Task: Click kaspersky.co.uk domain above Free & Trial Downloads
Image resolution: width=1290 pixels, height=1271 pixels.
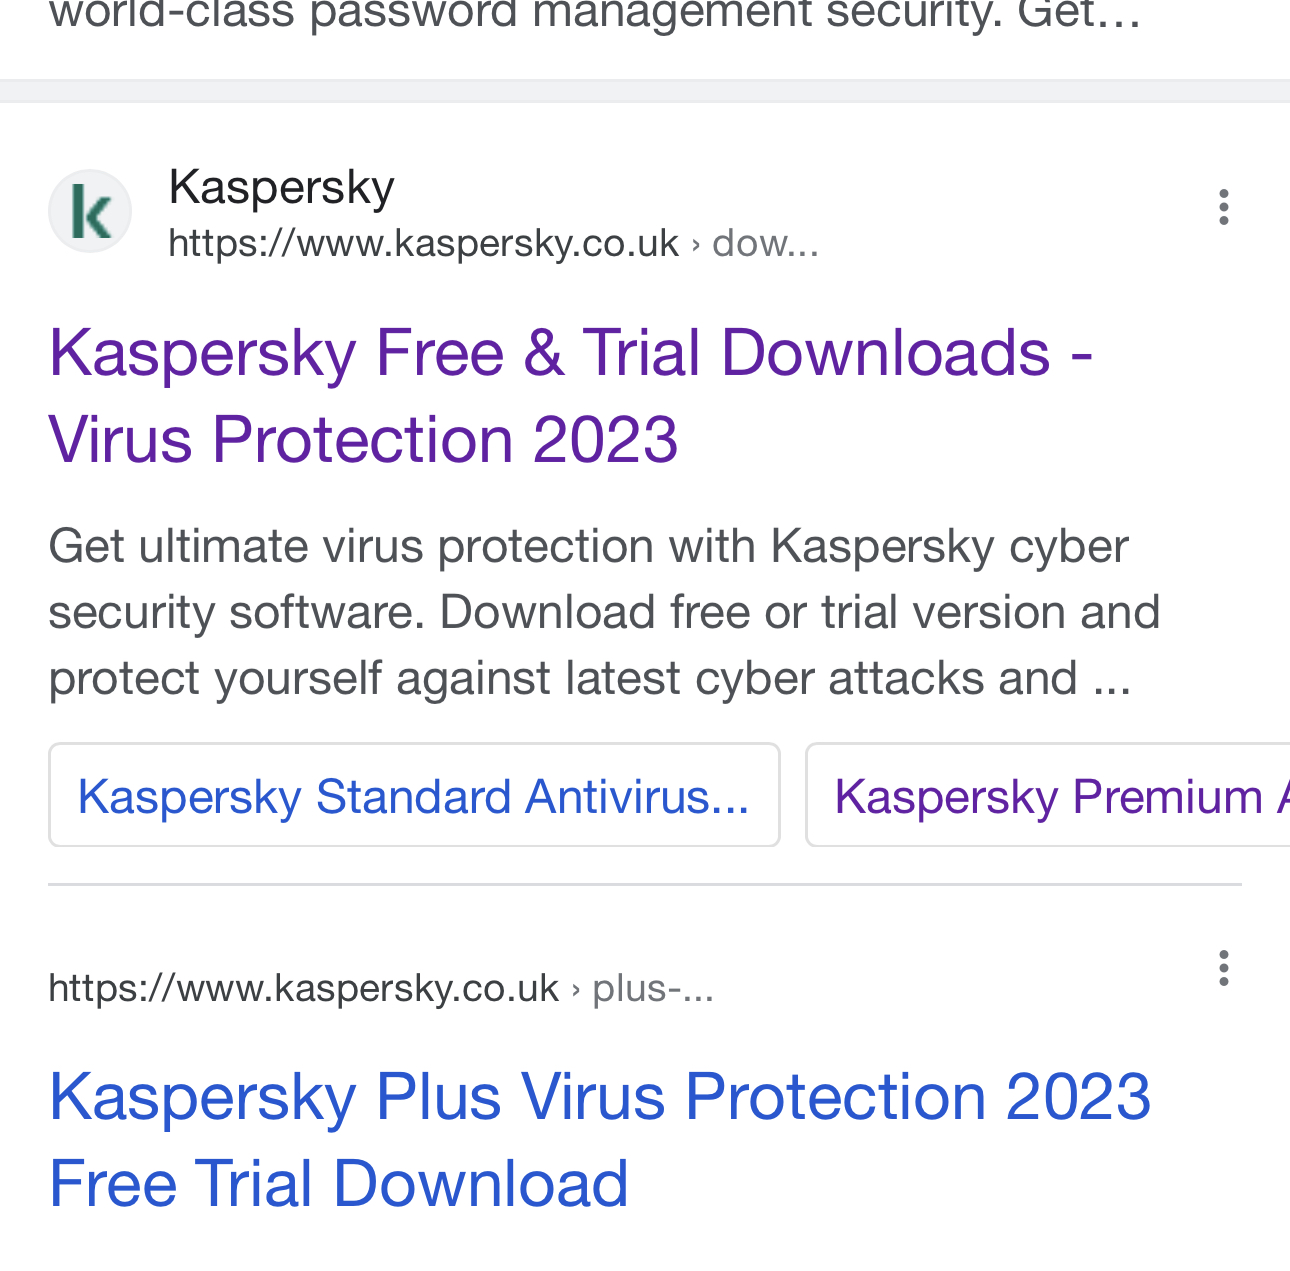Action: pyautogui.click(x=423, y=243)
